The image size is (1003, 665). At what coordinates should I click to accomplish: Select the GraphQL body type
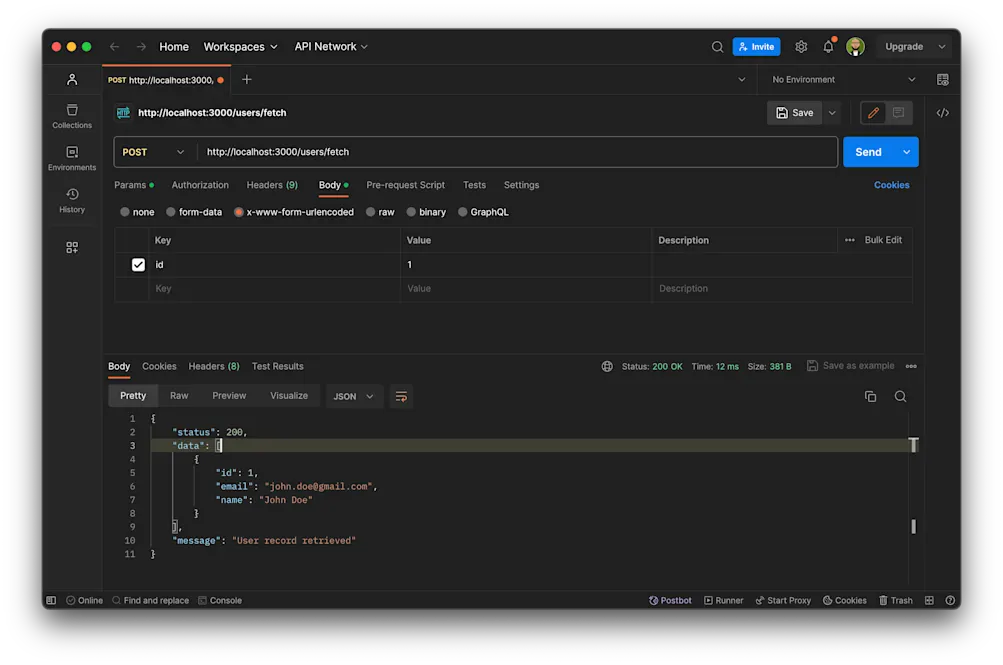pos(483,211)
